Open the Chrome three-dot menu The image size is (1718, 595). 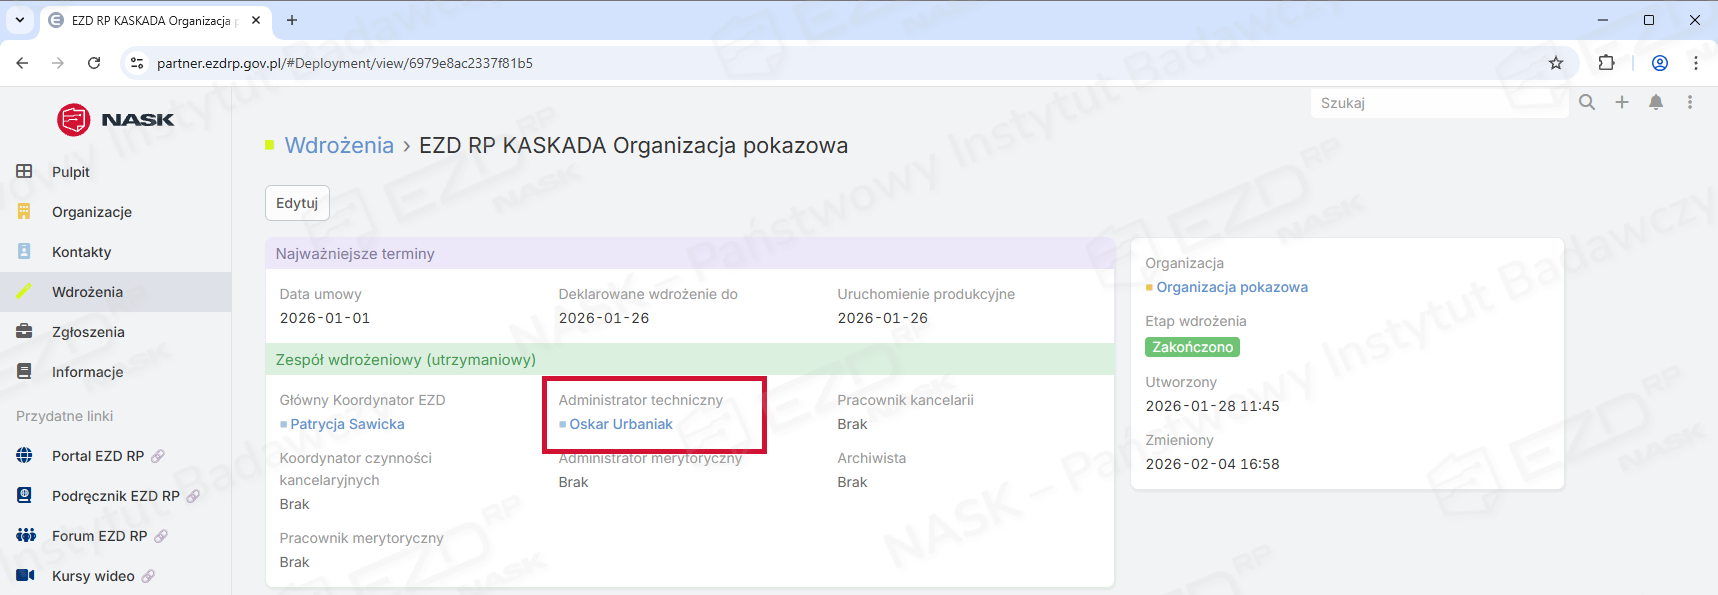1696,63
